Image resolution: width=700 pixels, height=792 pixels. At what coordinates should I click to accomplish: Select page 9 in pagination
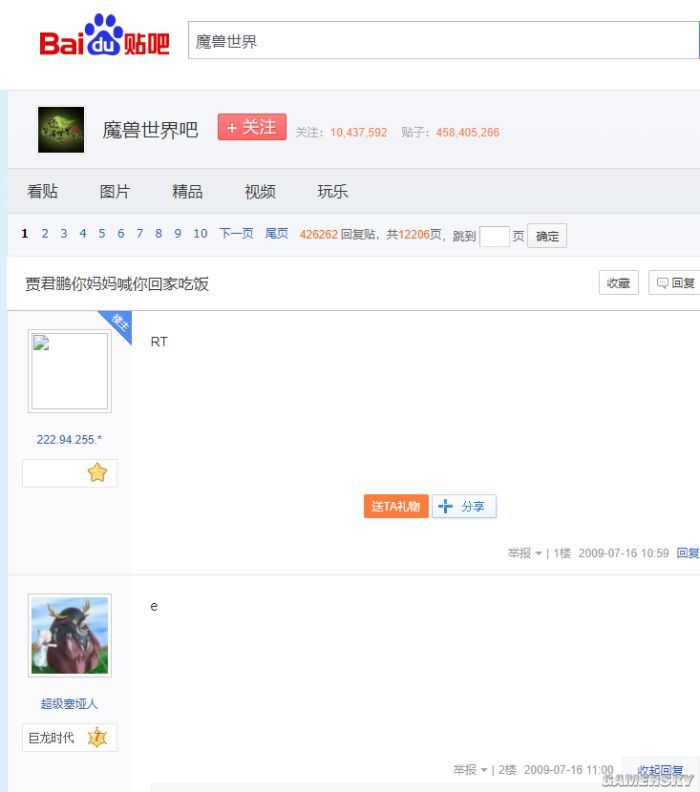(x=178, y=233)
